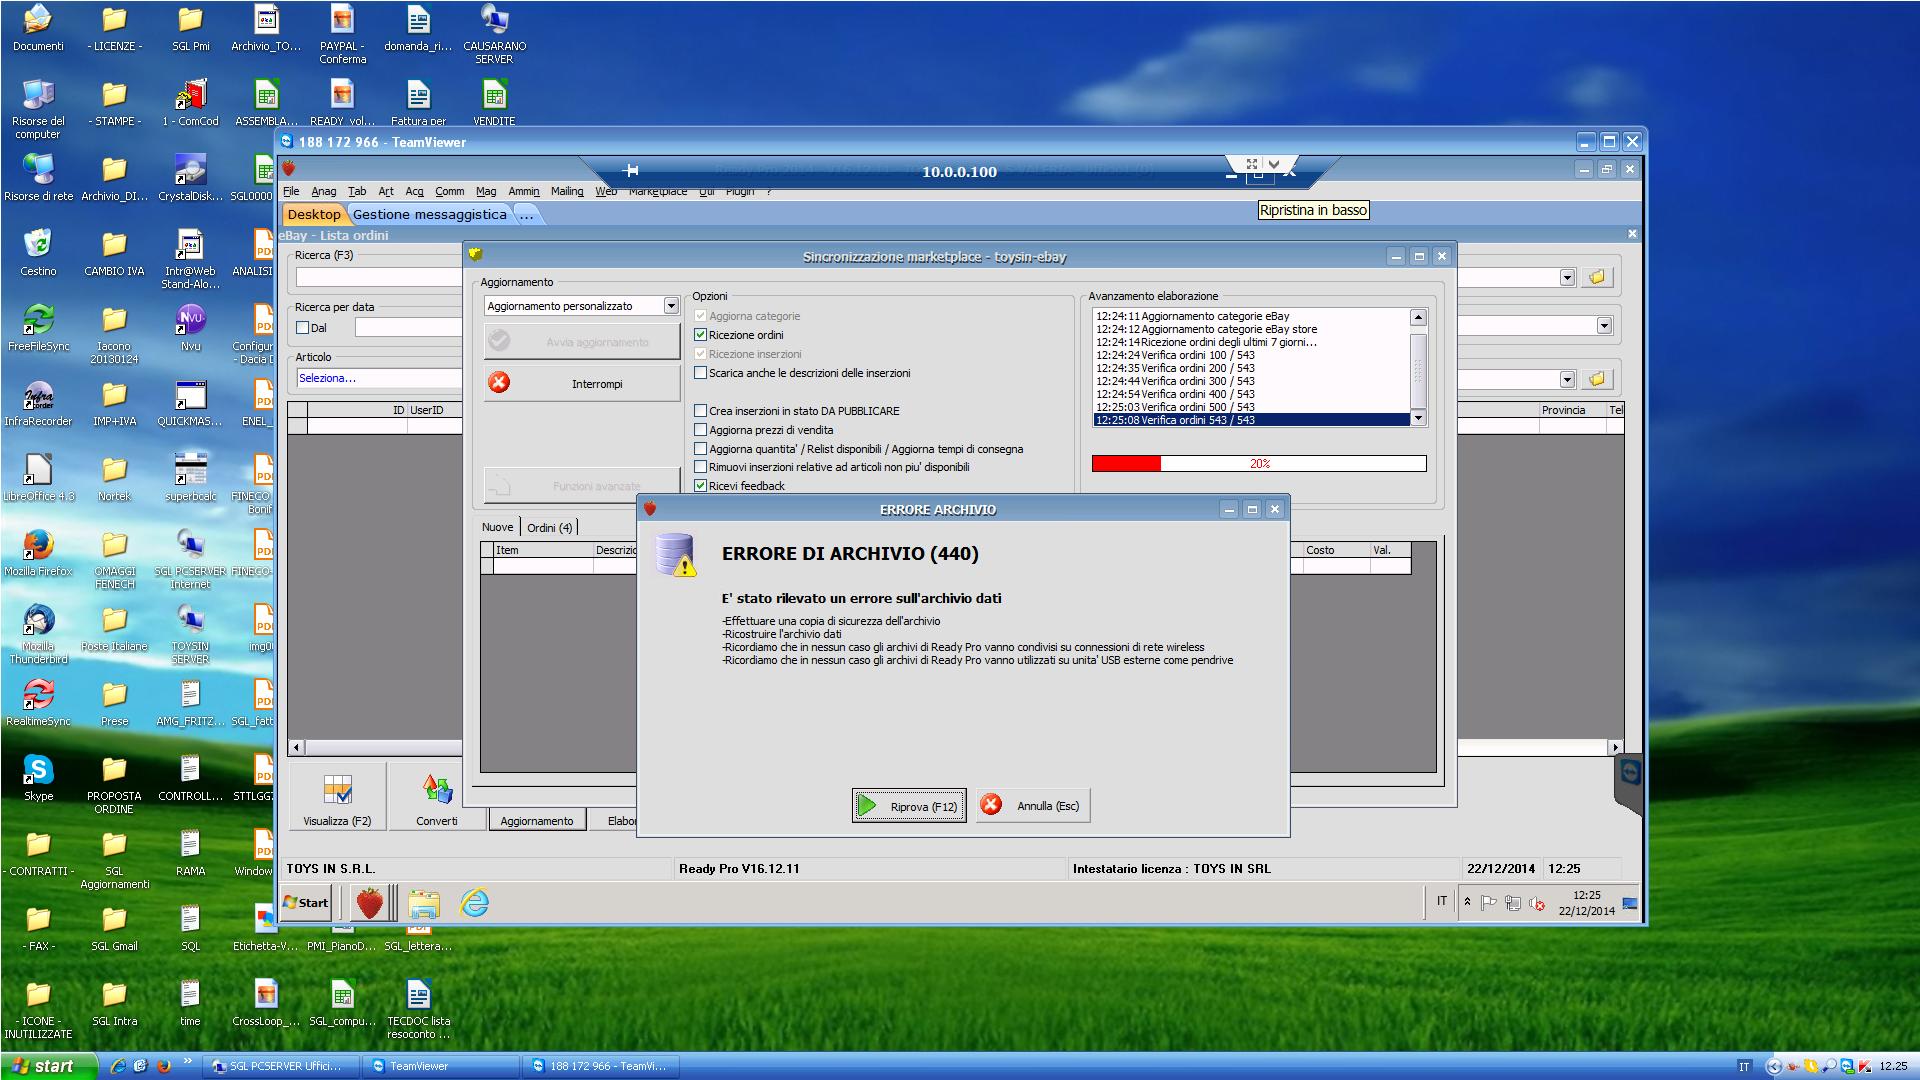1920x1080 pixels.
Task: Expand the Aggiornamento personalizzato dropdown
Action: (671, 306)
